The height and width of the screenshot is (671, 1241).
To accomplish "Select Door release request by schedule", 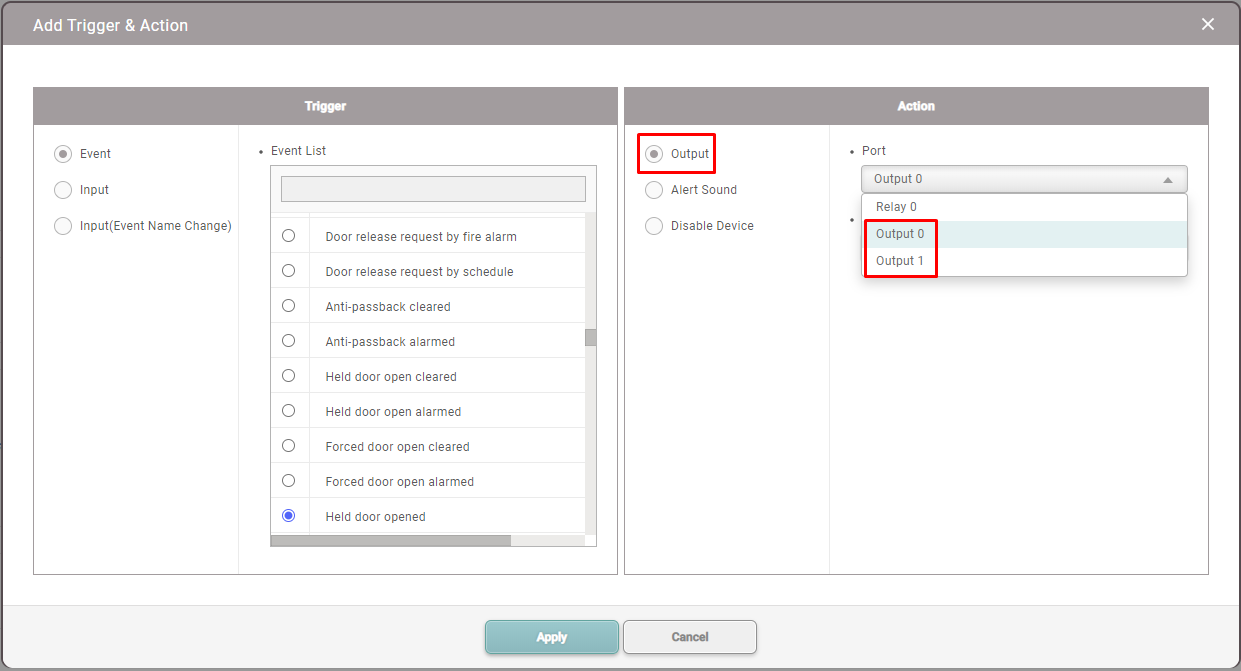I will [x=289, y=271].
